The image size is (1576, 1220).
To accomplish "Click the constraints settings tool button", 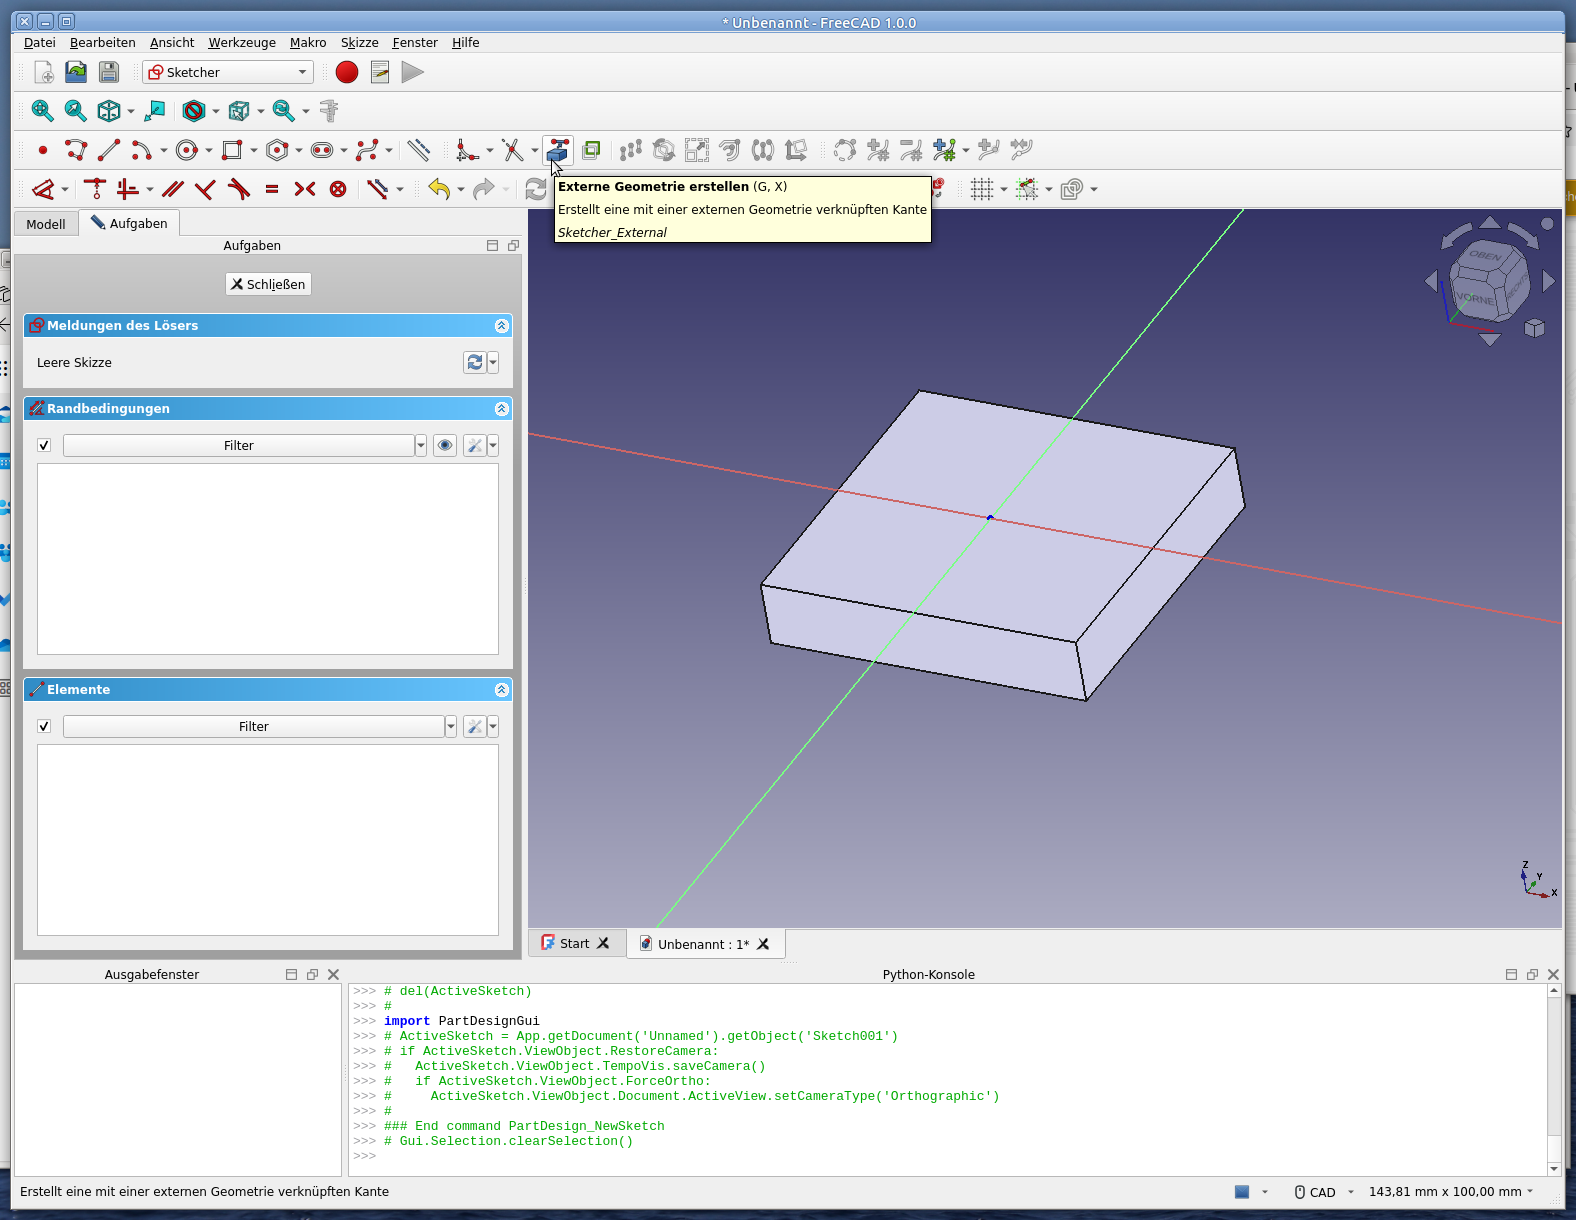I will coord(475,446).
